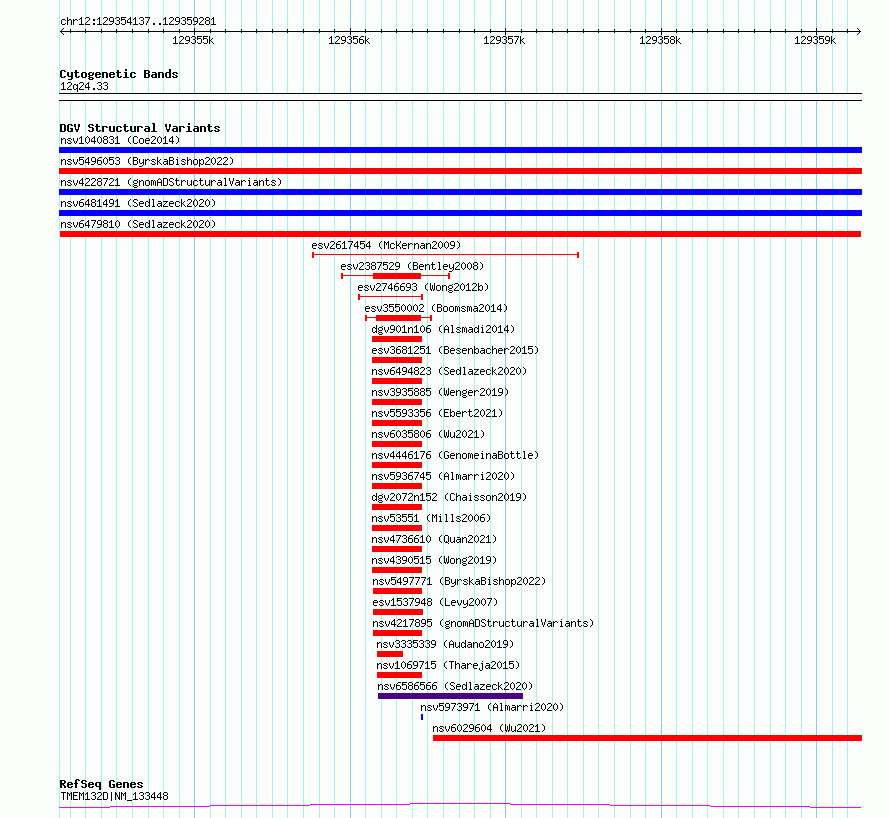890x818 pixels.
Task: Click the 12q24.33 band label
Action: click(84, 86)
